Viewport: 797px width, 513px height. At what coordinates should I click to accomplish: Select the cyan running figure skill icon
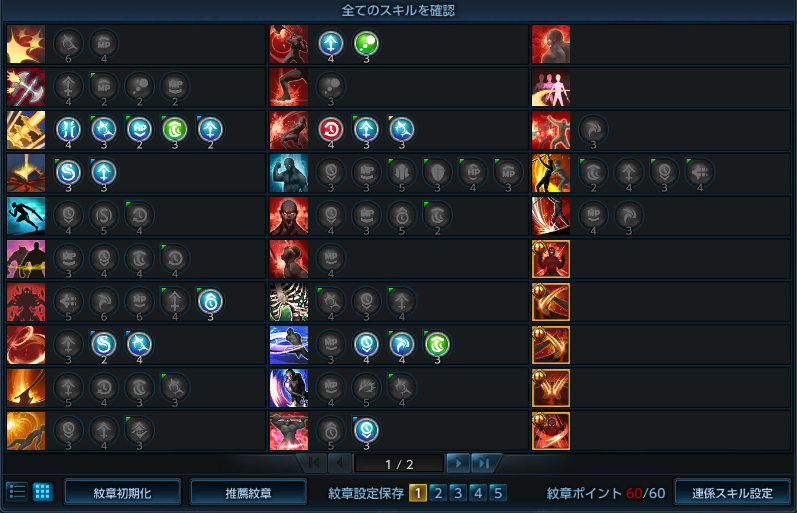(x=26, y=216)
